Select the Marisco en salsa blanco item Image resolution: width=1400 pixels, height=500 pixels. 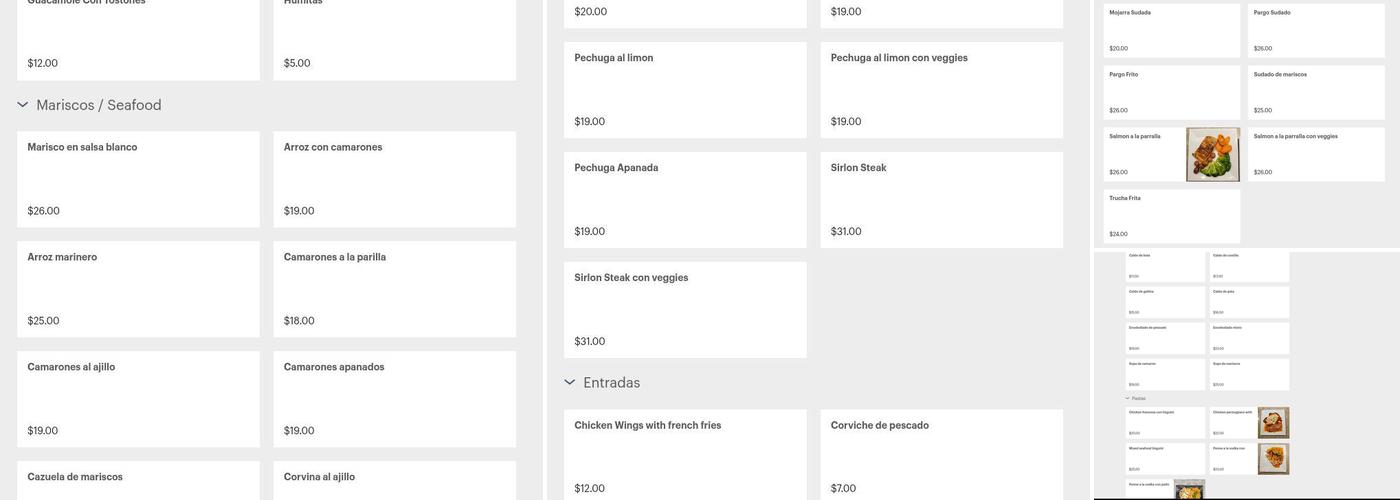coord(138,179)
